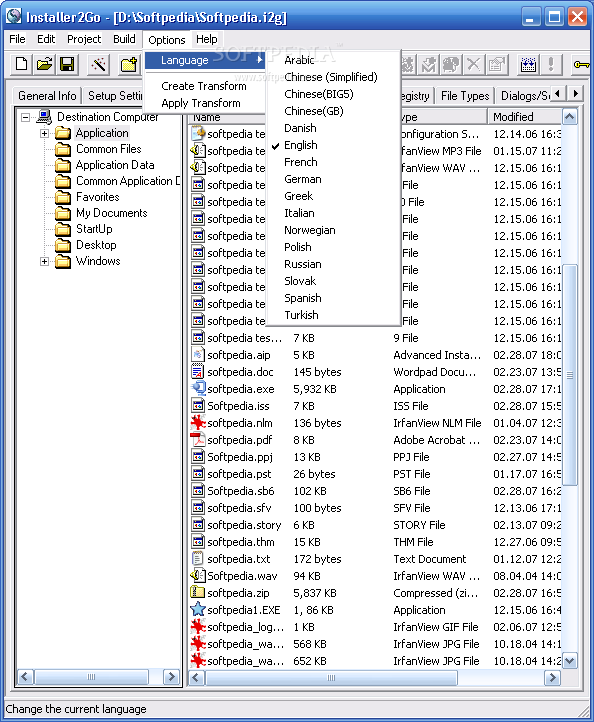Click the softpedia.pdf Acrobat file icon
This screenshot has width=594, height=722.
(x=198, y=440)
